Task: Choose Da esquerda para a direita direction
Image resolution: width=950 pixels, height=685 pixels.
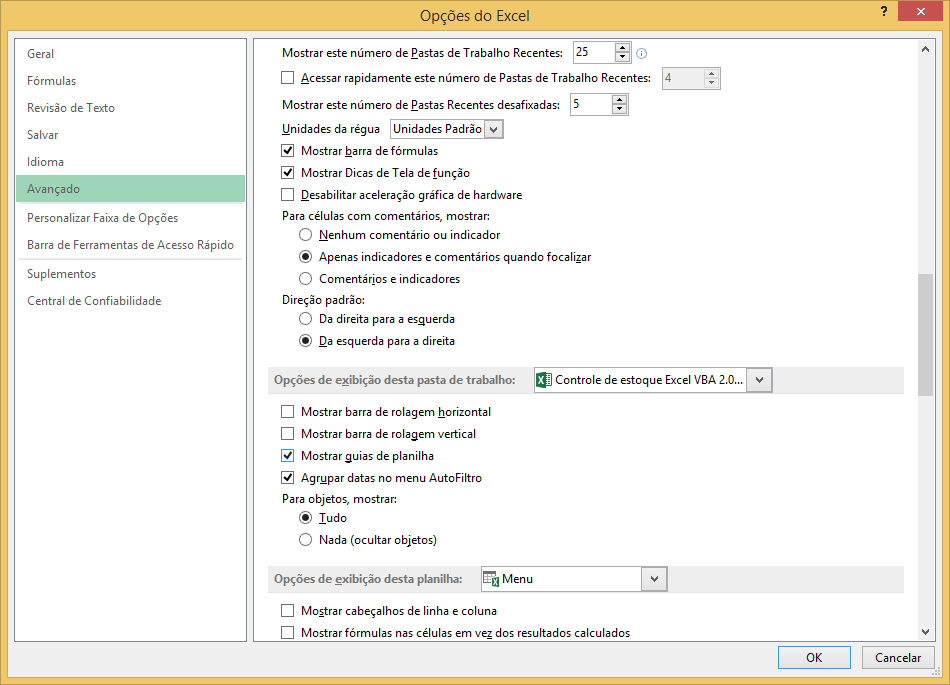Action: [x=306, y=341]
